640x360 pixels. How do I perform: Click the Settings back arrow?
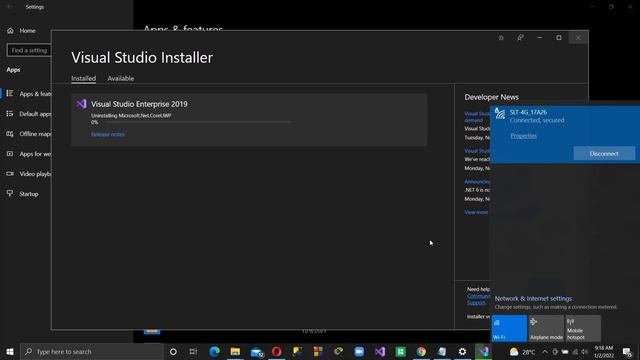pos(9,7)
